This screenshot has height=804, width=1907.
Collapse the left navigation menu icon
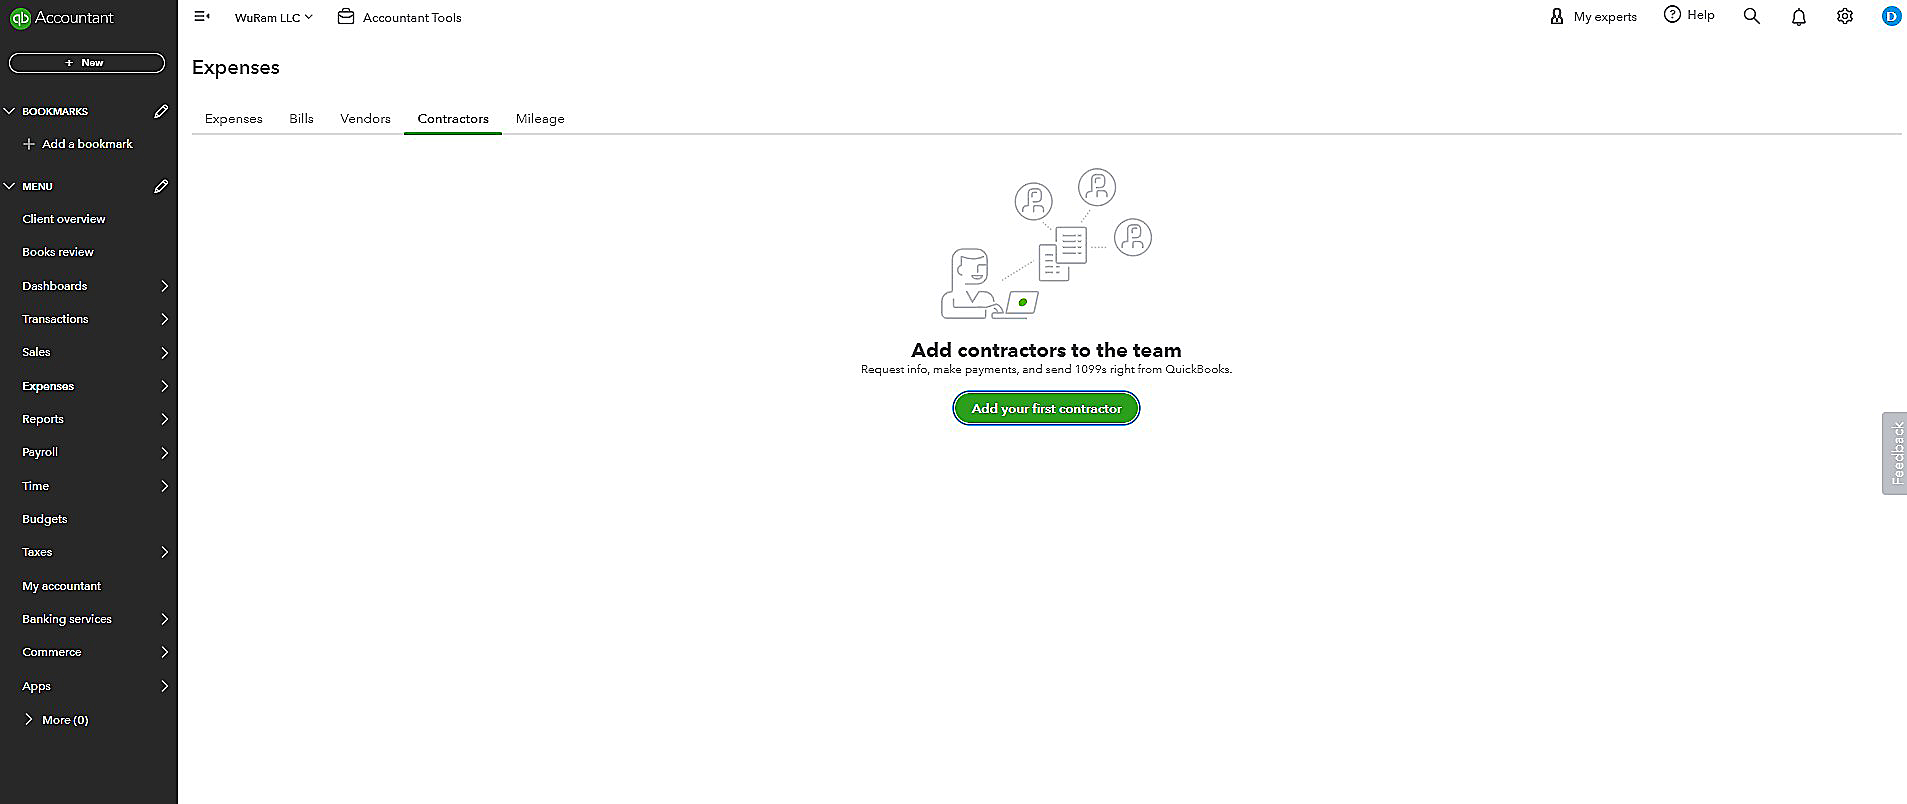pos(202,17)
